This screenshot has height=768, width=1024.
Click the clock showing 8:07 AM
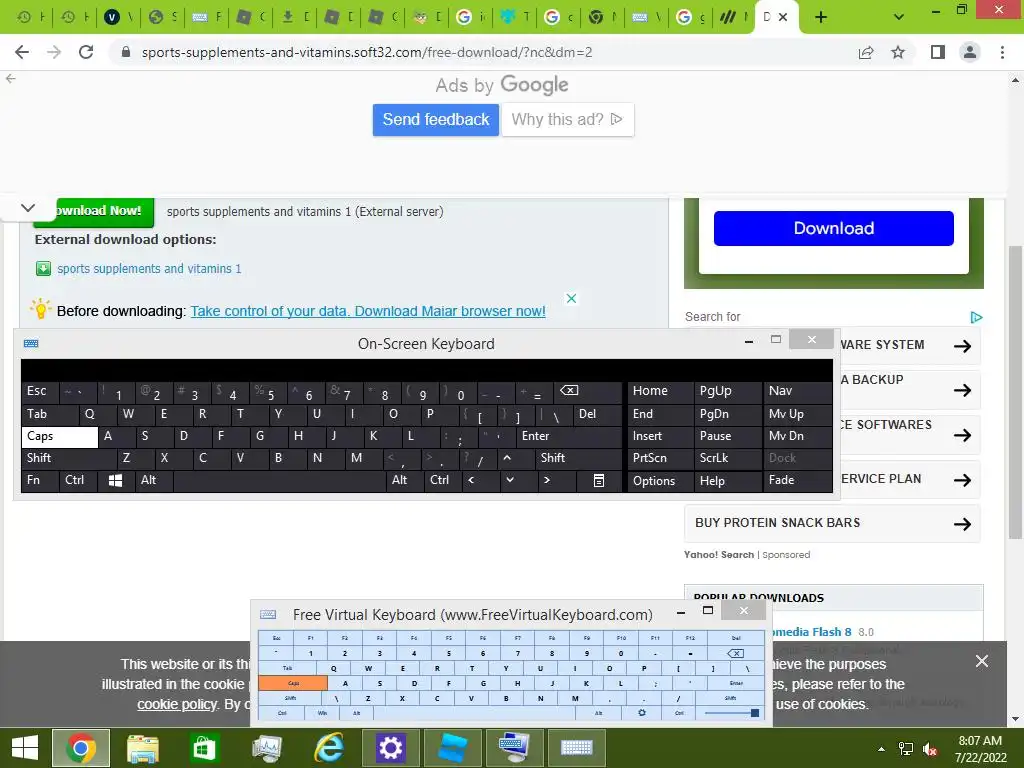click(980, 741)
